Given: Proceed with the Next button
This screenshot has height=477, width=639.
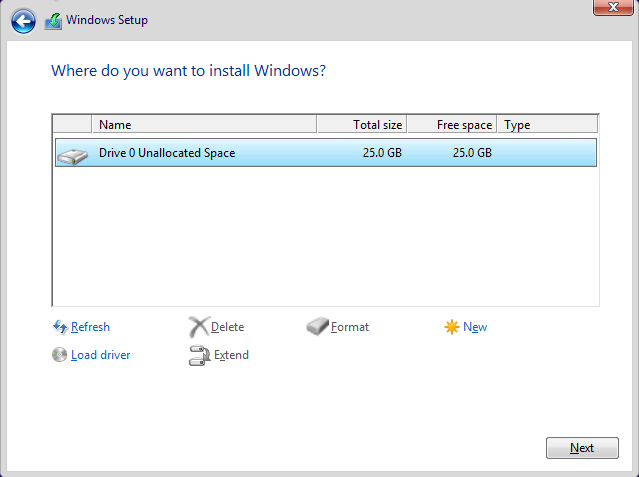Looking at the screenshot, I should point(582,448).
